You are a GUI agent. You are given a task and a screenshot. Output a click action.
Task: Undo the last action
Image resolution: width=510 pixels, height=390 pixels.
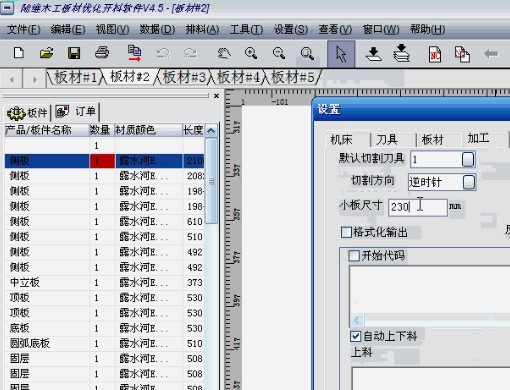click(163, 53)
